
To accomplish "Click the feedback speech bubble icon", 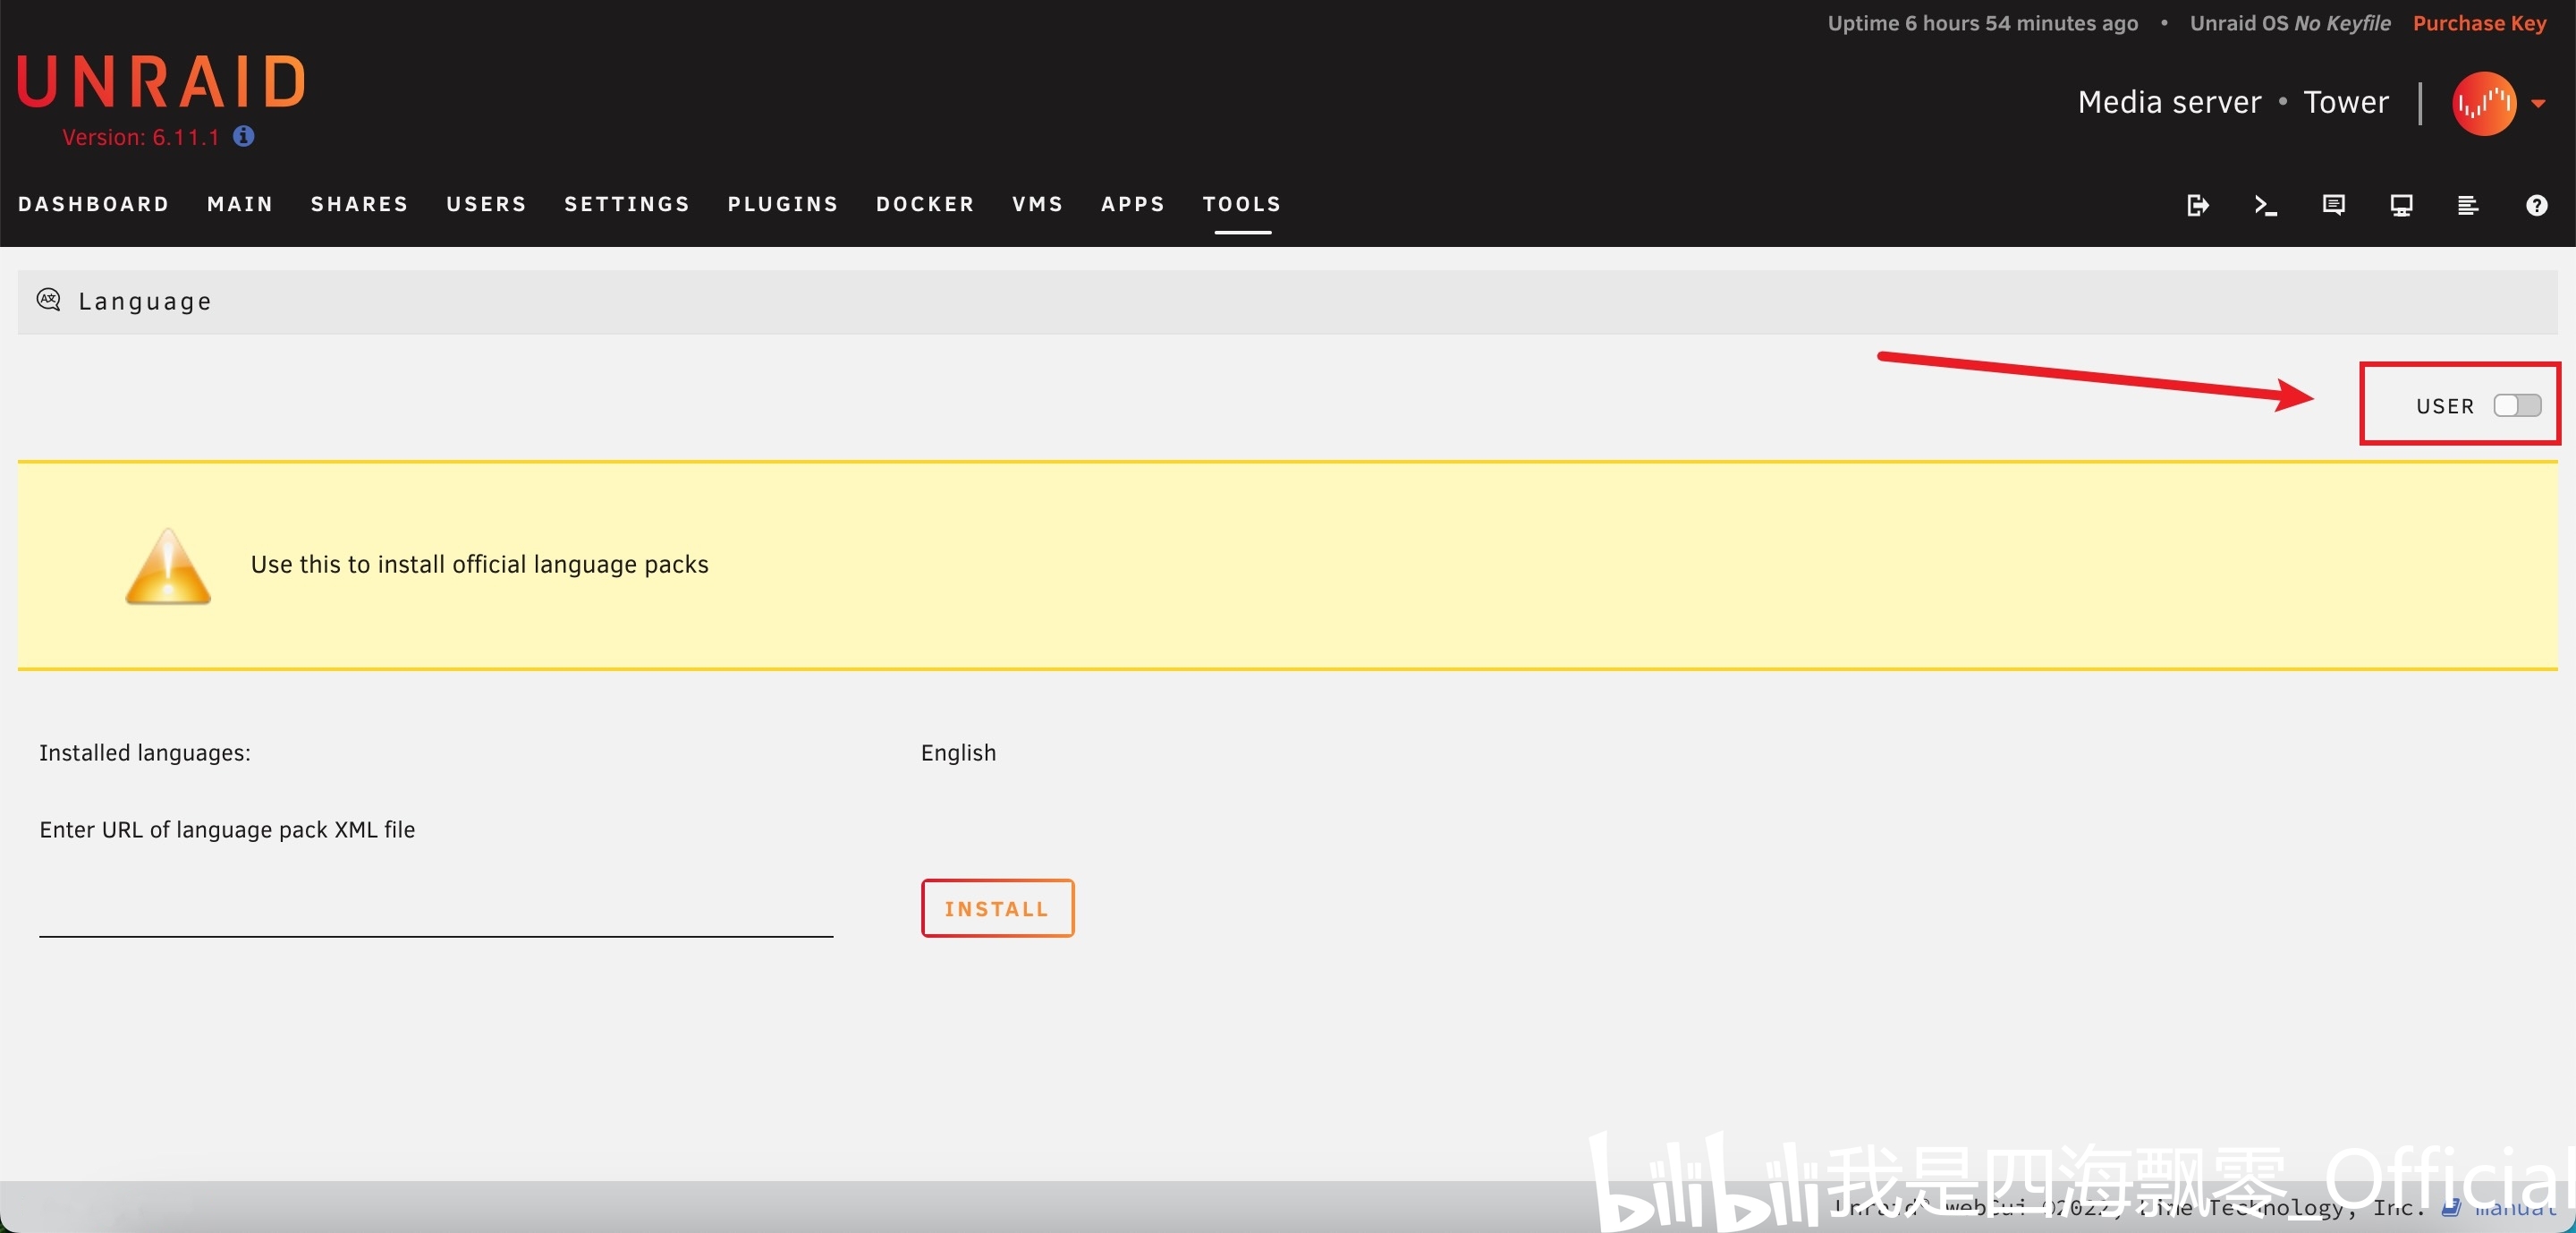I will [2333, 205].
